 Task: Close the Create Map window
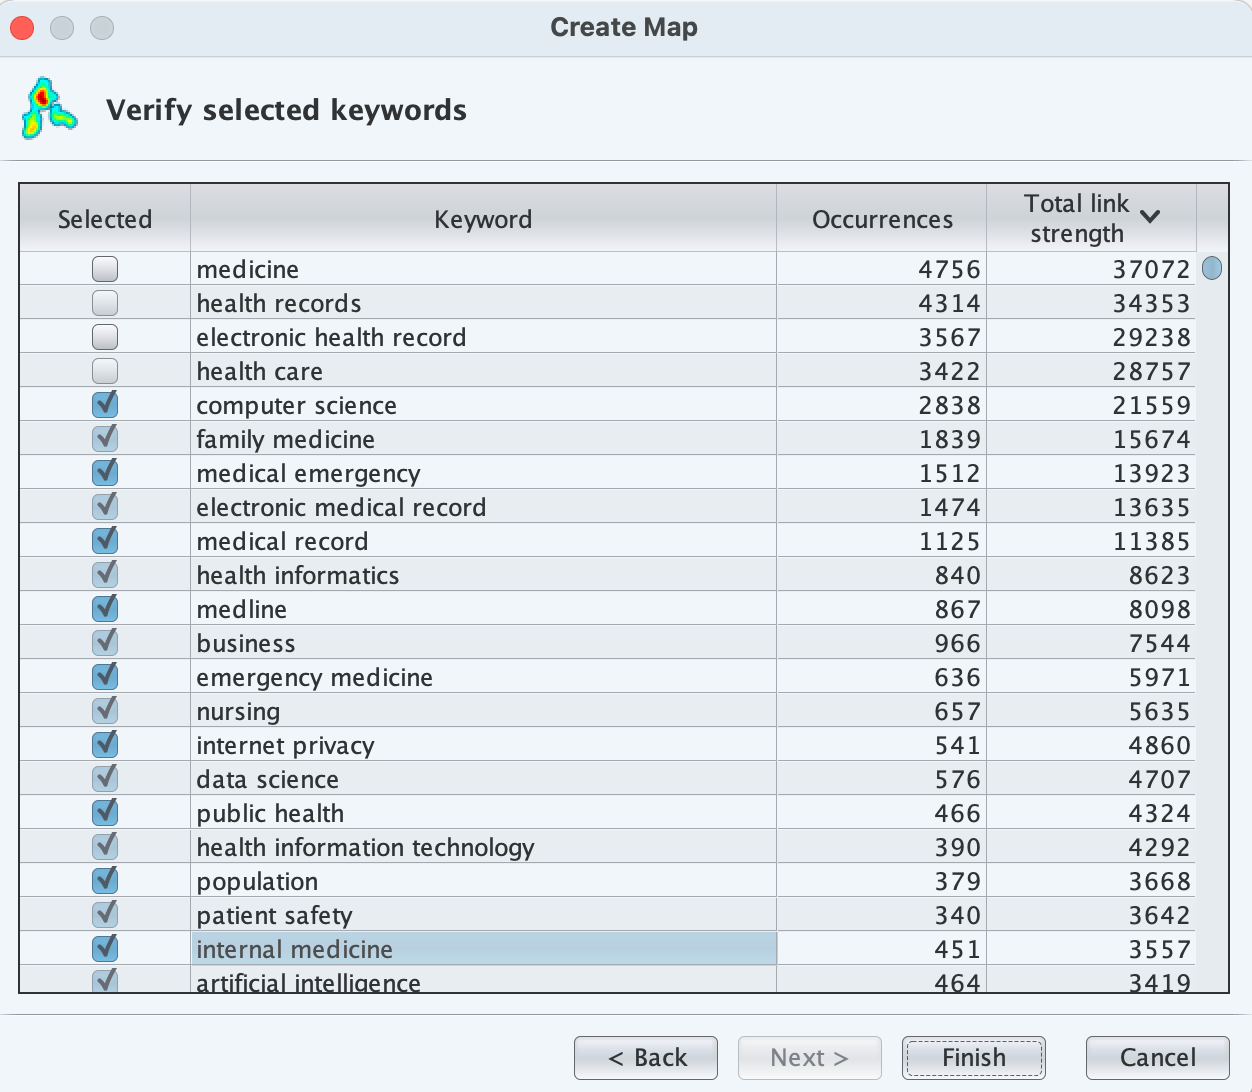[22, 28]
